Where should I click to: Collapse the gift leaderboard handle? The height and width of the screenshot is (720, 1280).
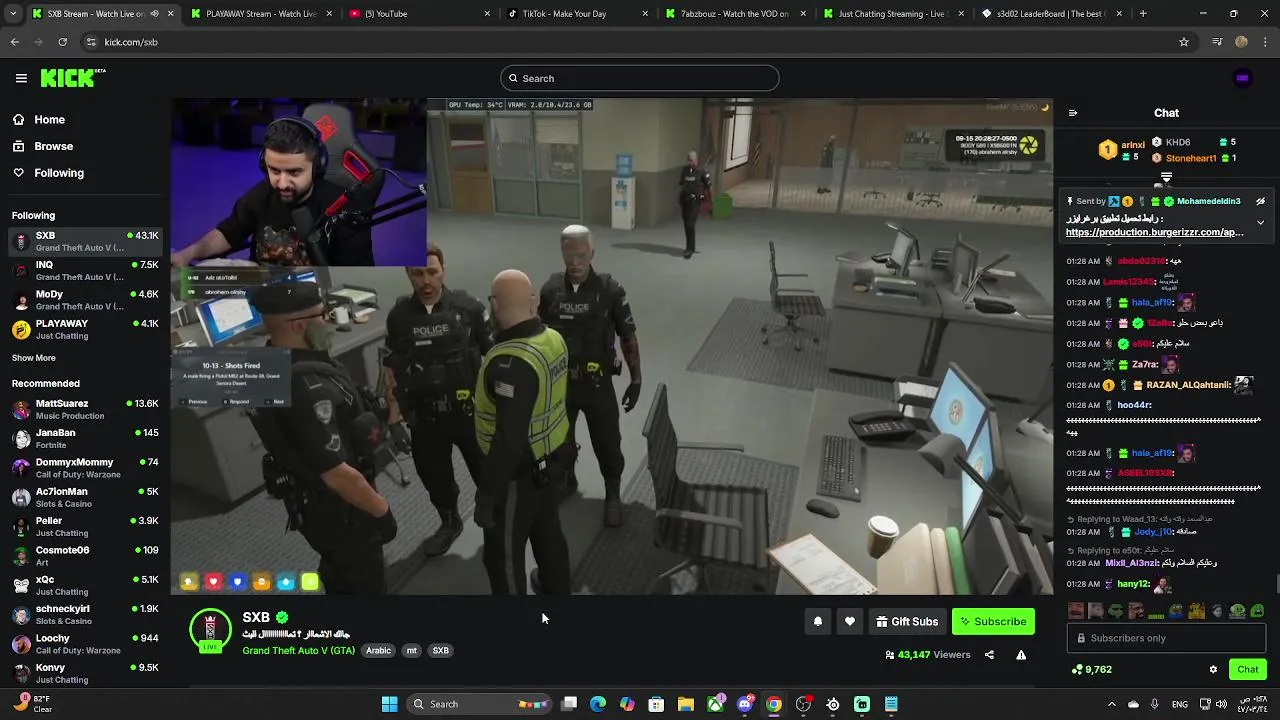[1166, 177]
